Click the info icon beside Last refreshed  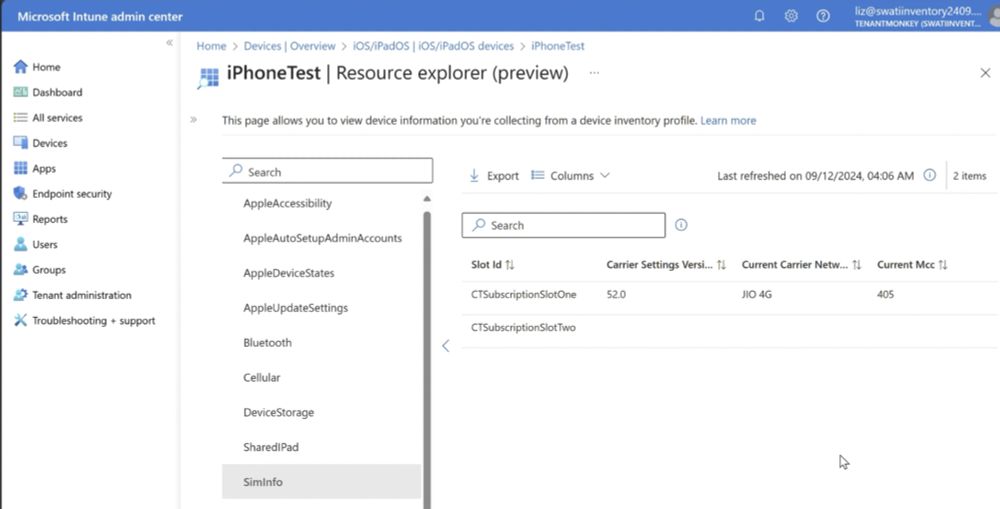click(x=930, y=175)
